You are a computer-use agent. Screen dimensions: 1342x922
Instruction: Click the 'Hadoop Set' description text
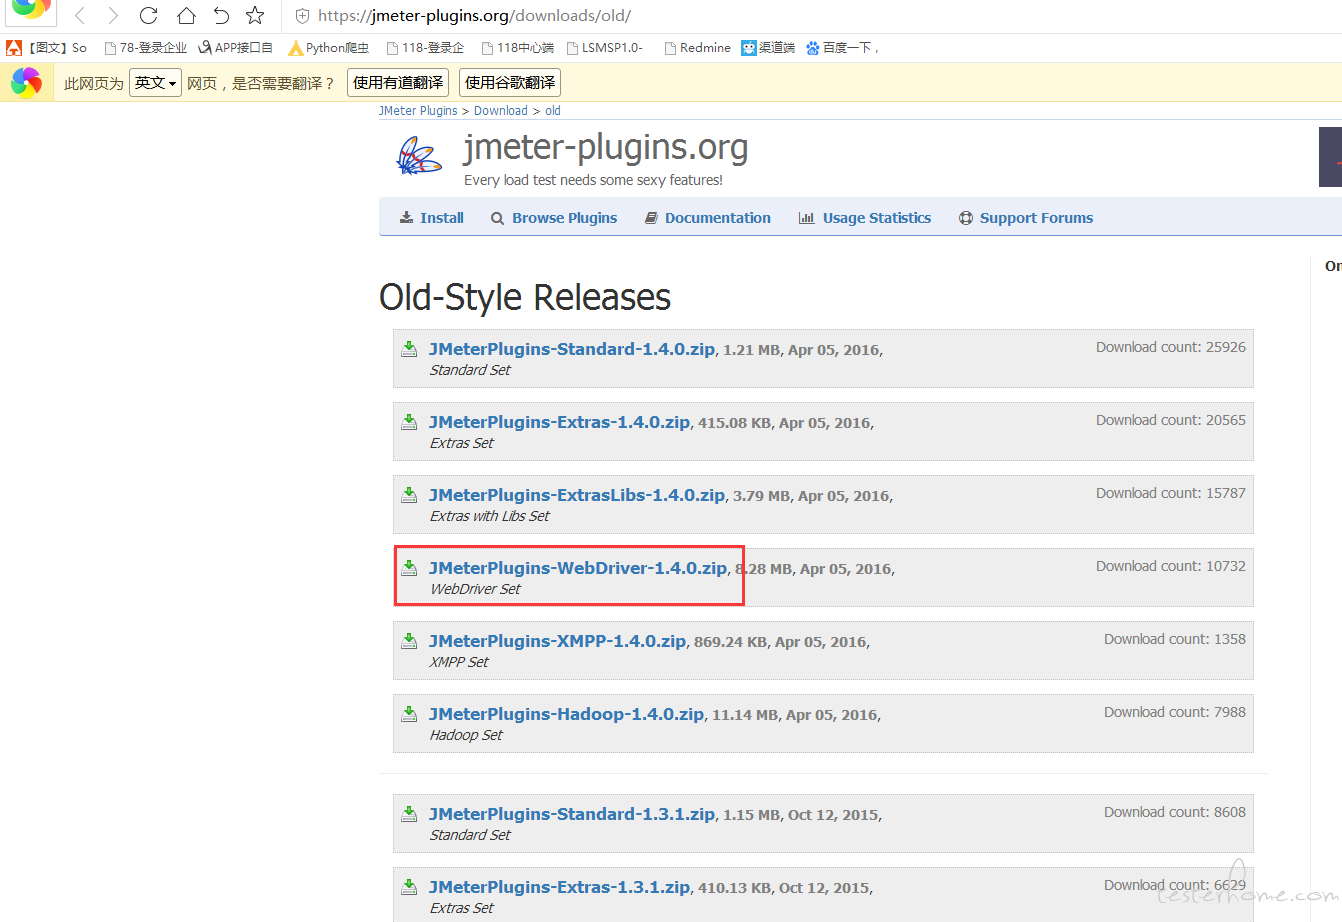(466, 735)
